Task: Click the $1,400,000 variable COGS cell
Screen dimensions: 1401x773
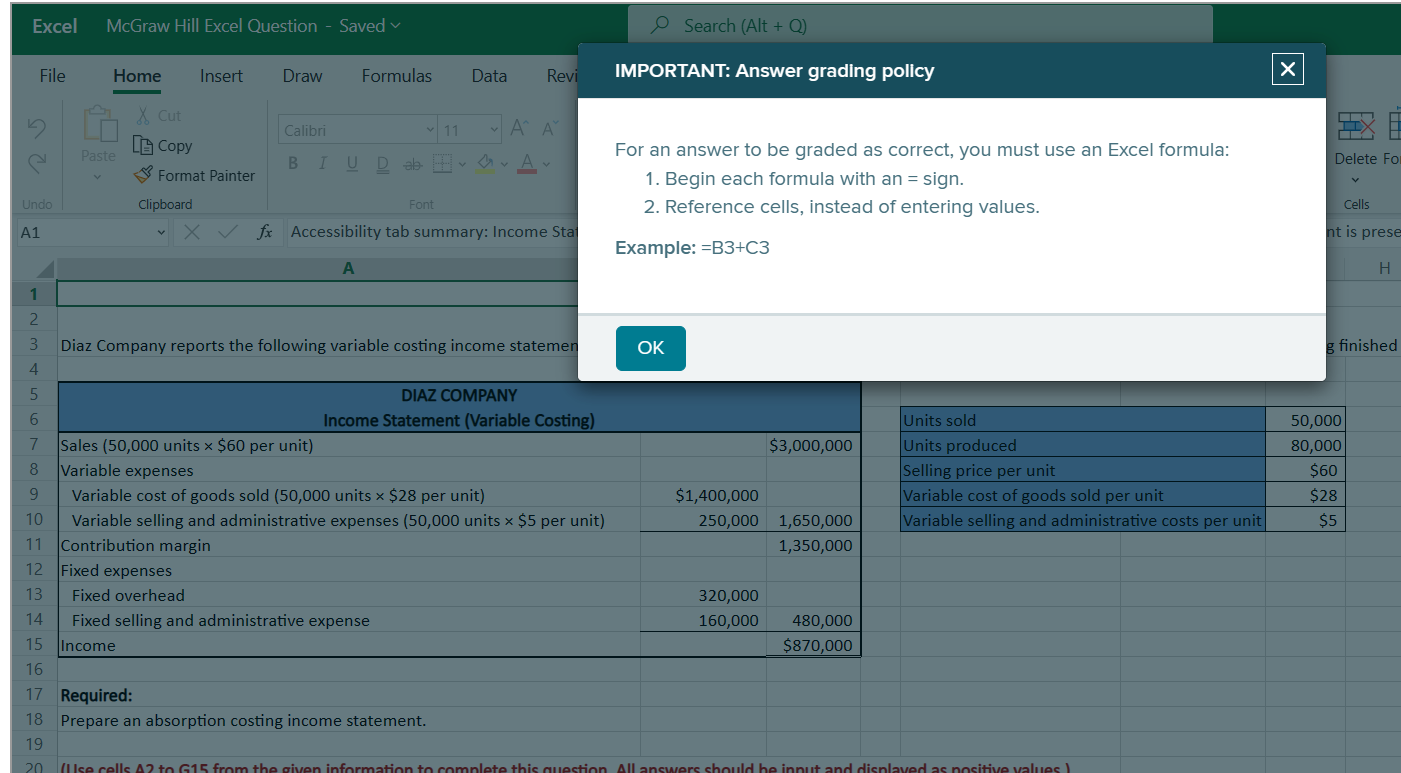Action: pos(703,495)
